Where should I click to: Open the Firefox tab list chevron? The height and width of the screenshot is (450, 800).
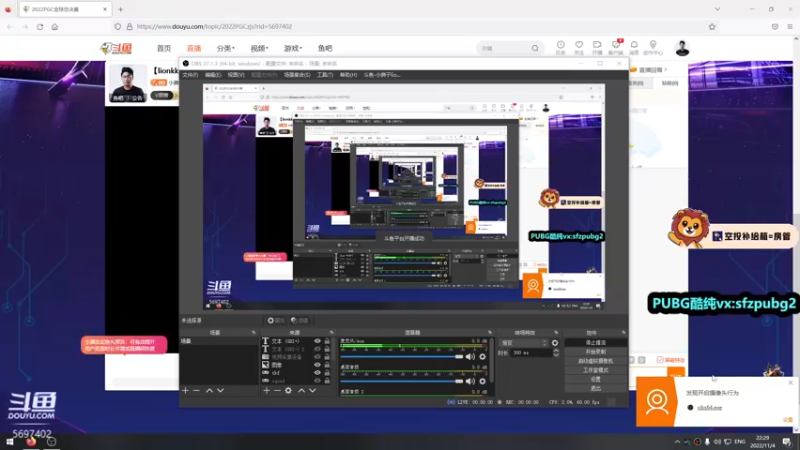point(717,9)
